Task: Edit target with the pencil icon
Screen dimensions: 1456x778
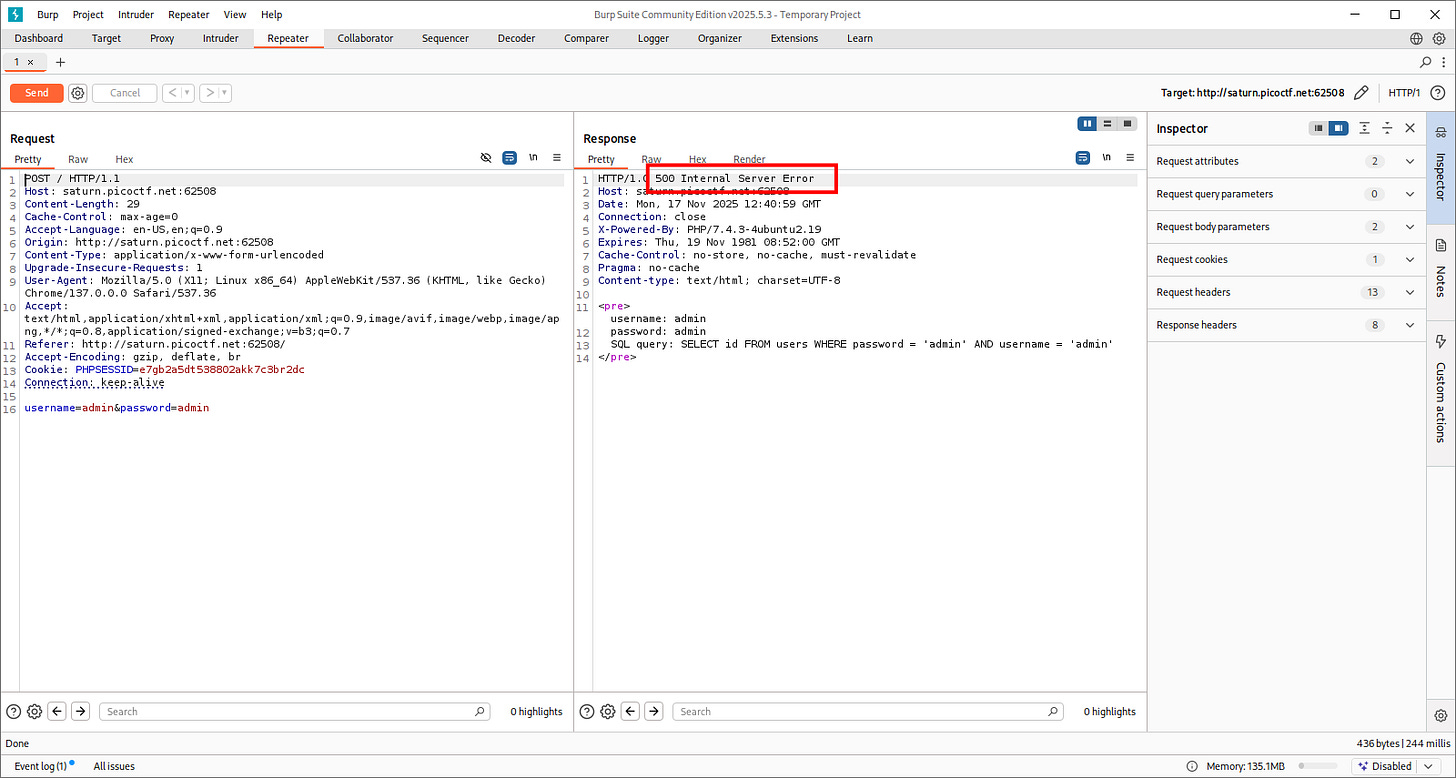Action: click(1361, 93)
